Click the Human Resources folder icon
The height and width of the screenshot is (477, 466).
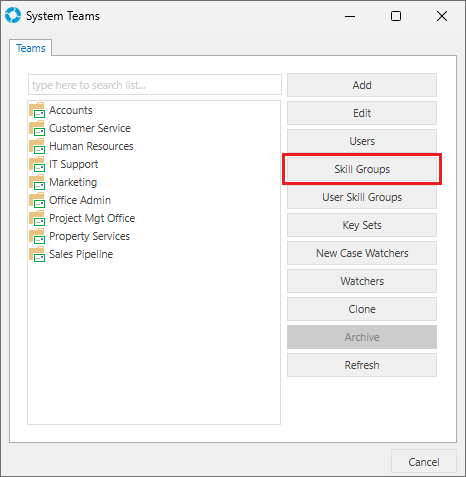coord(37,146)
